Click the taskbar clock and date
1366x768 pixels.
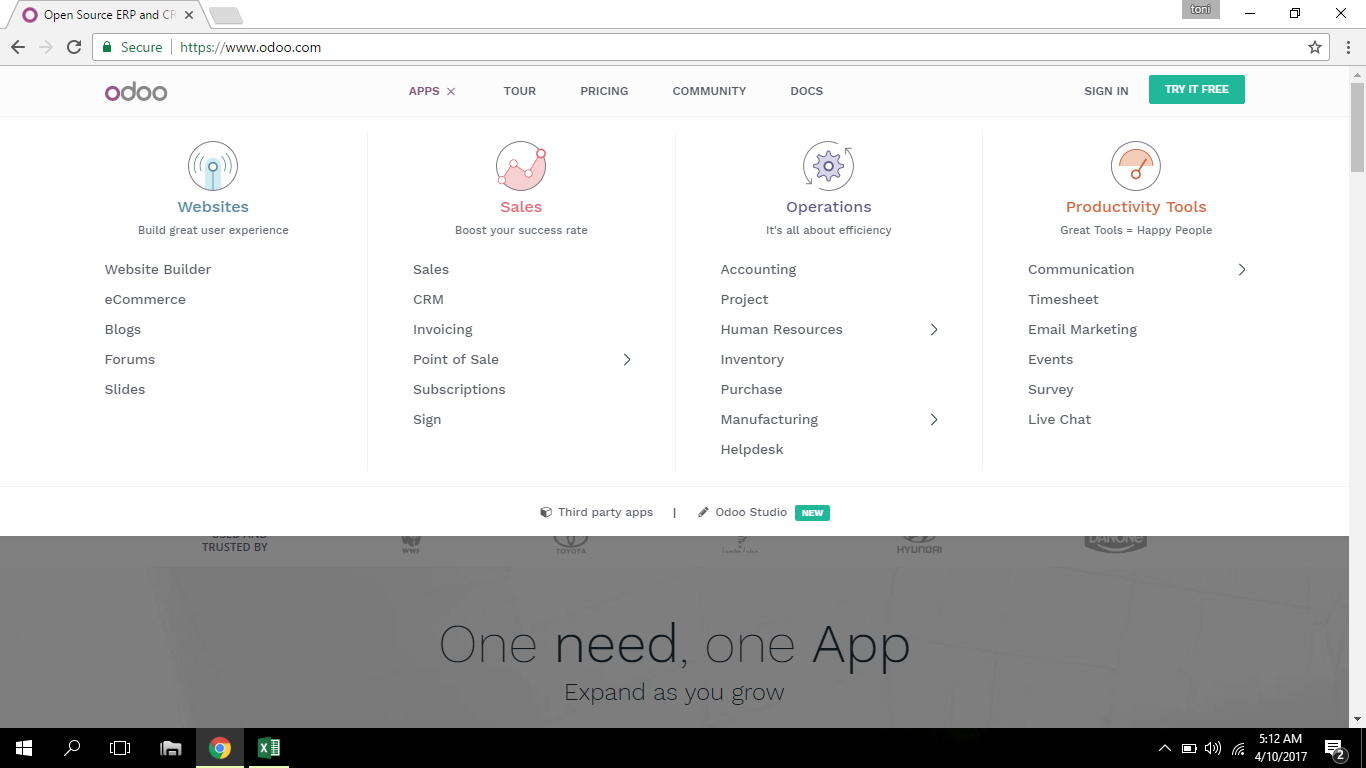coord(1280,748)
